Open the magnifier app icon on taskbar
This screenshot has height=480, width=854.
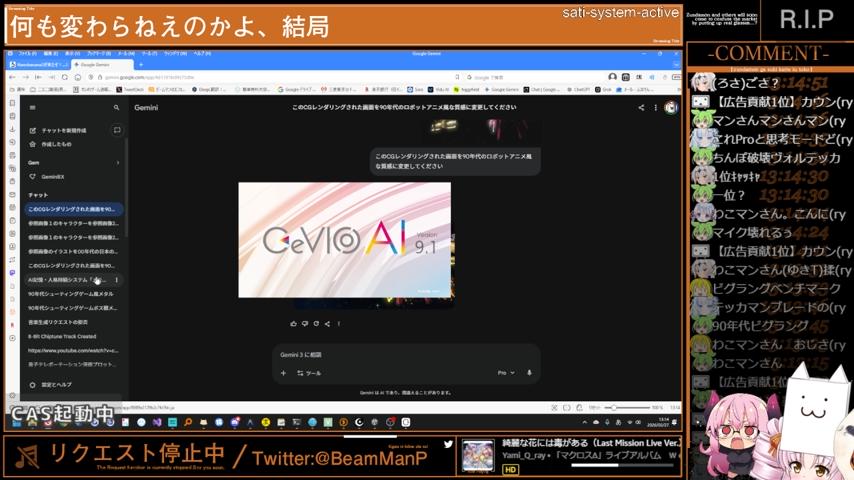(188, 422)
